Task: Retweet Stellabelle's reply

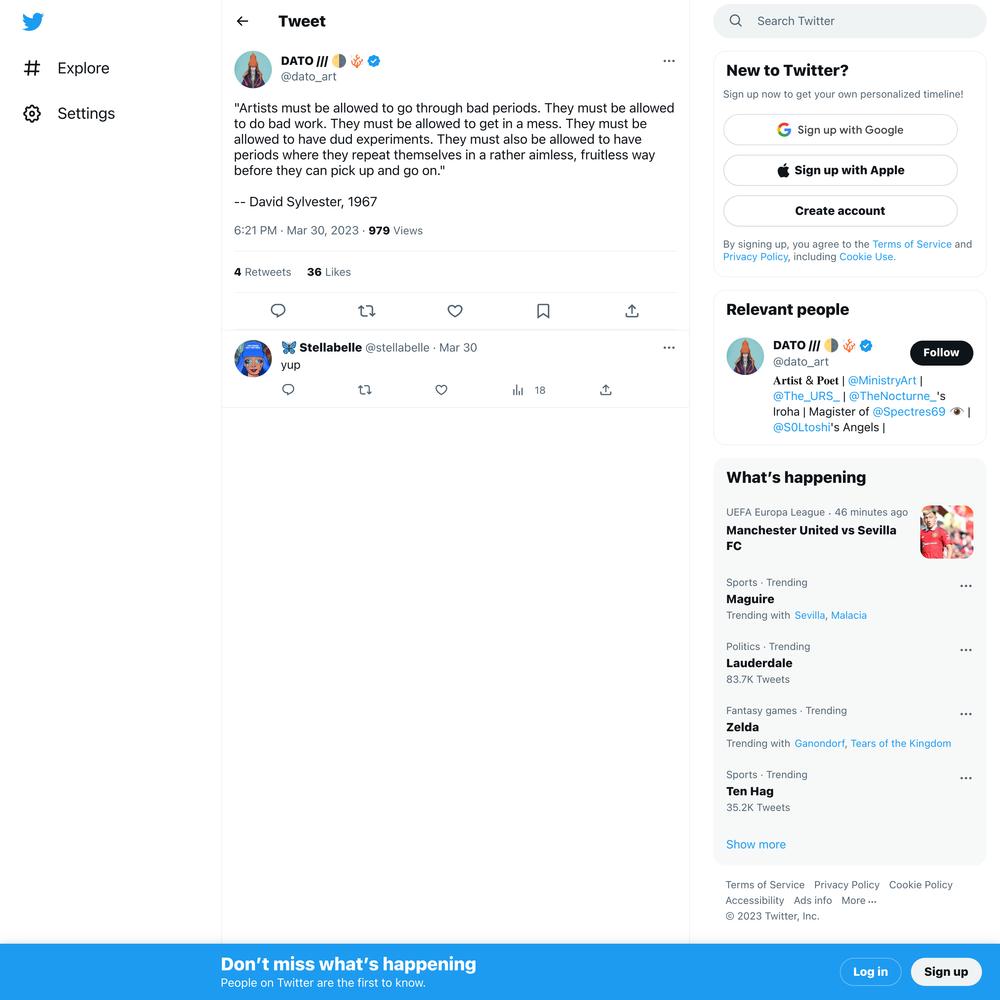Action: tap(365, 390)
